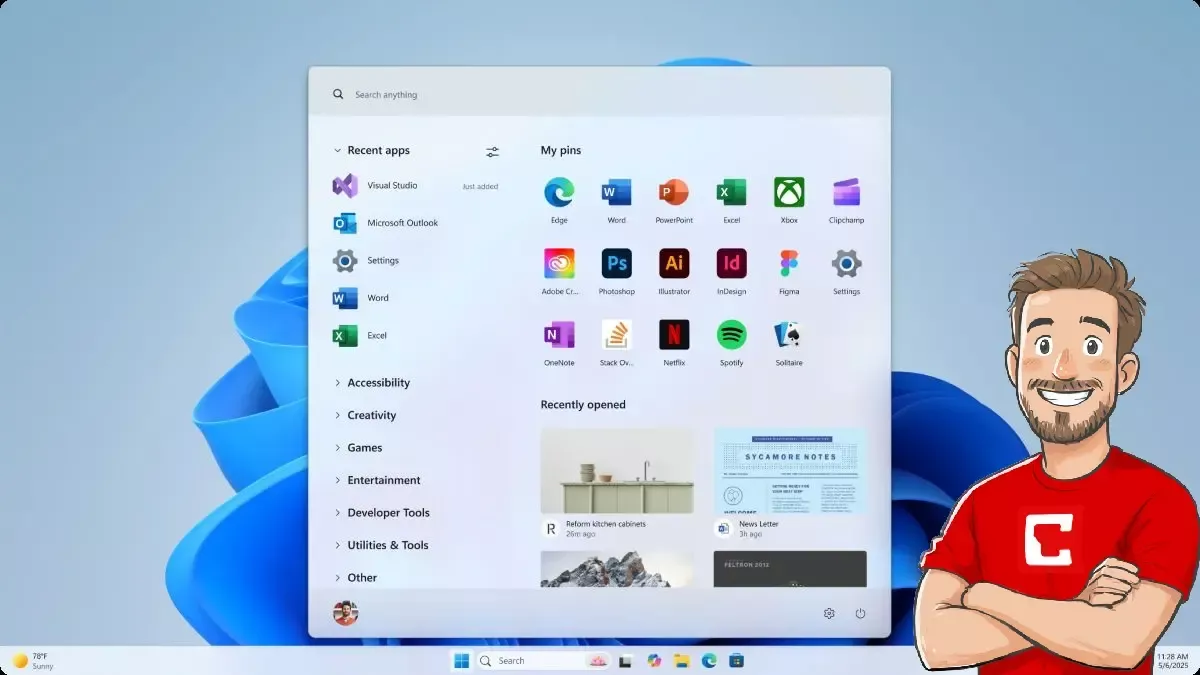Viewport: 1200px width, 675px height.
Task: Open the Edge pinned app
Action: 559,193
